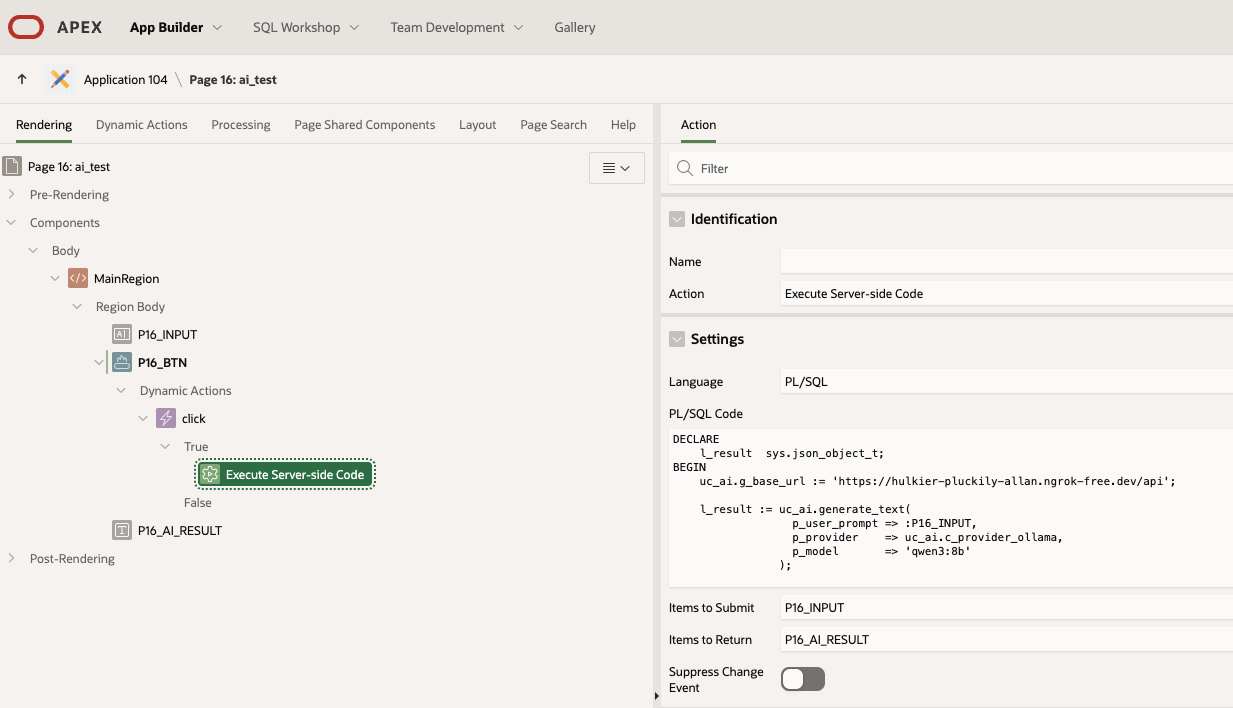The height and width of the screenshot is (708, 1233).
Task: Switch to the Page Shared Components tab
Action: coord(365,125)
